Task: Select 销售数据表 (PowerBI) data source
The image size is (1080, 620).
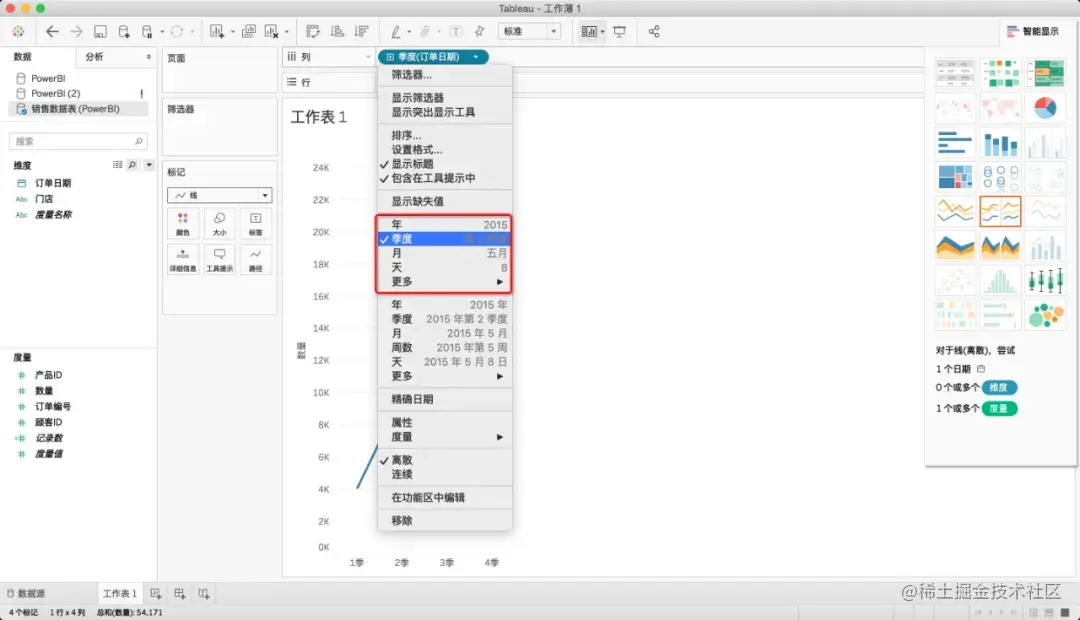Action: coord(78,109)
